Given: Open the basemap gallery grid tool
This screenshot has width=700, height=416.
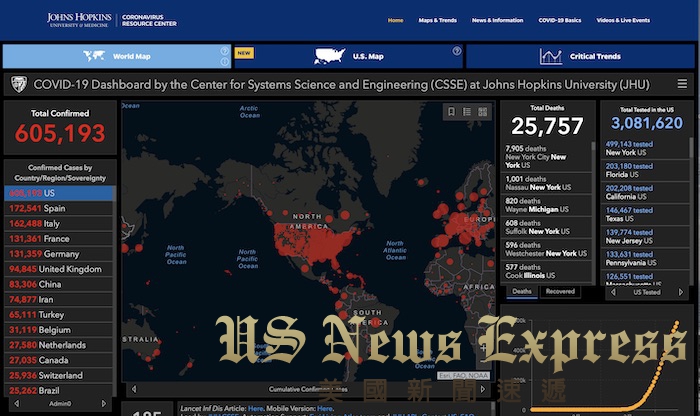Looking at the screenshot, I should [x=483, y=112].
